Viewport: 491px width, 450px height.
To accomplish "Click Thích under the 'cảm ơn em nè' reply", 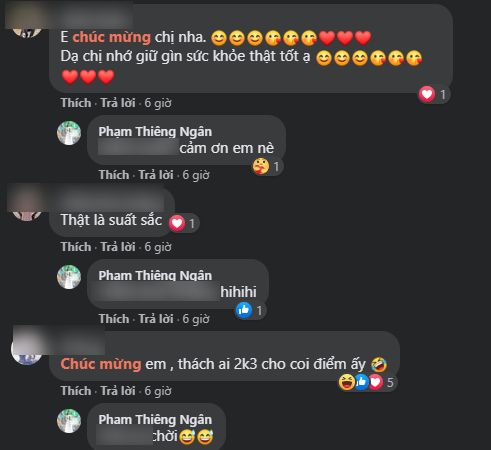I will [114, 175].
